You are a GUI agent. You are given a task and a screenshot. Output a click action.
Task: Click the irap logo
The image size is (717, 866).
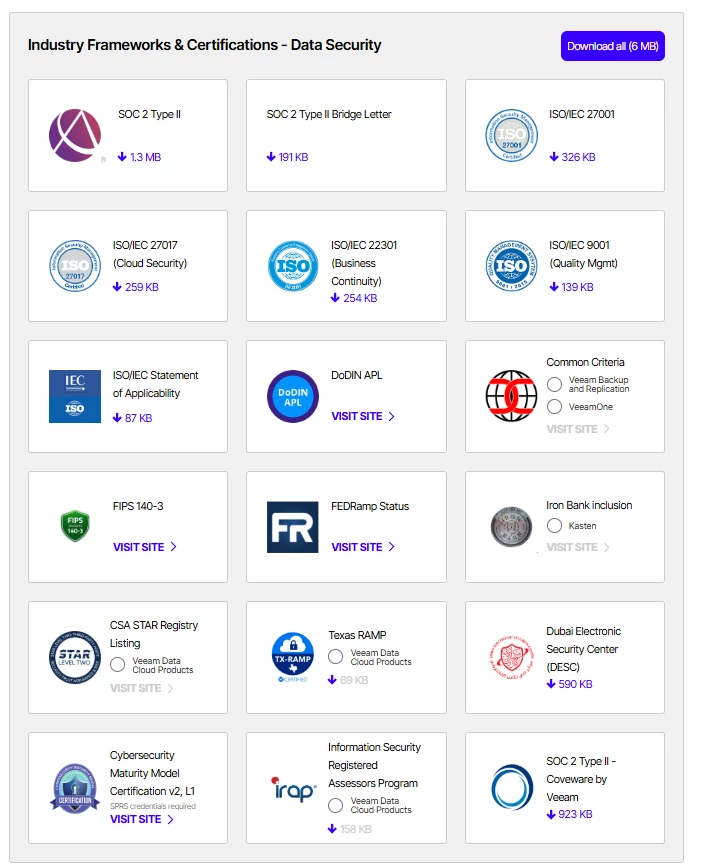293,789
